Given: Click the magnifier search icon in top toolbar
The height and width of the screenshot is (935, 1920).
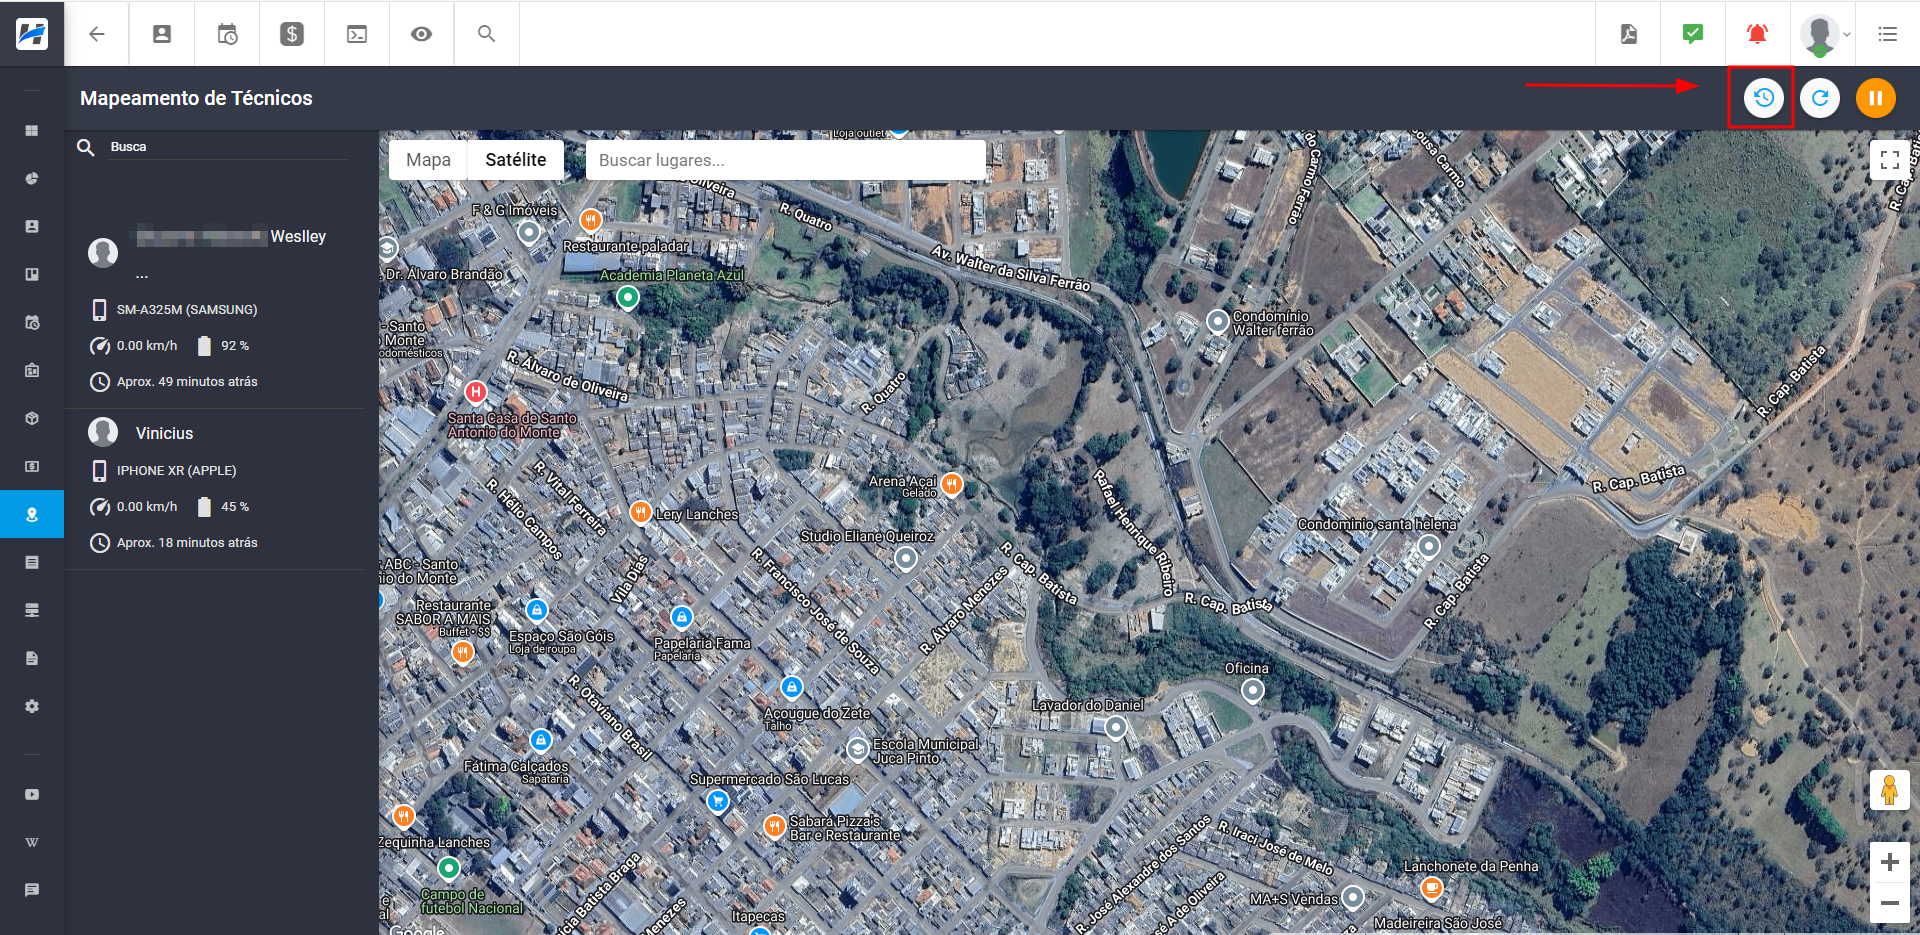Looking at the screenshot, I should [487, 34].
